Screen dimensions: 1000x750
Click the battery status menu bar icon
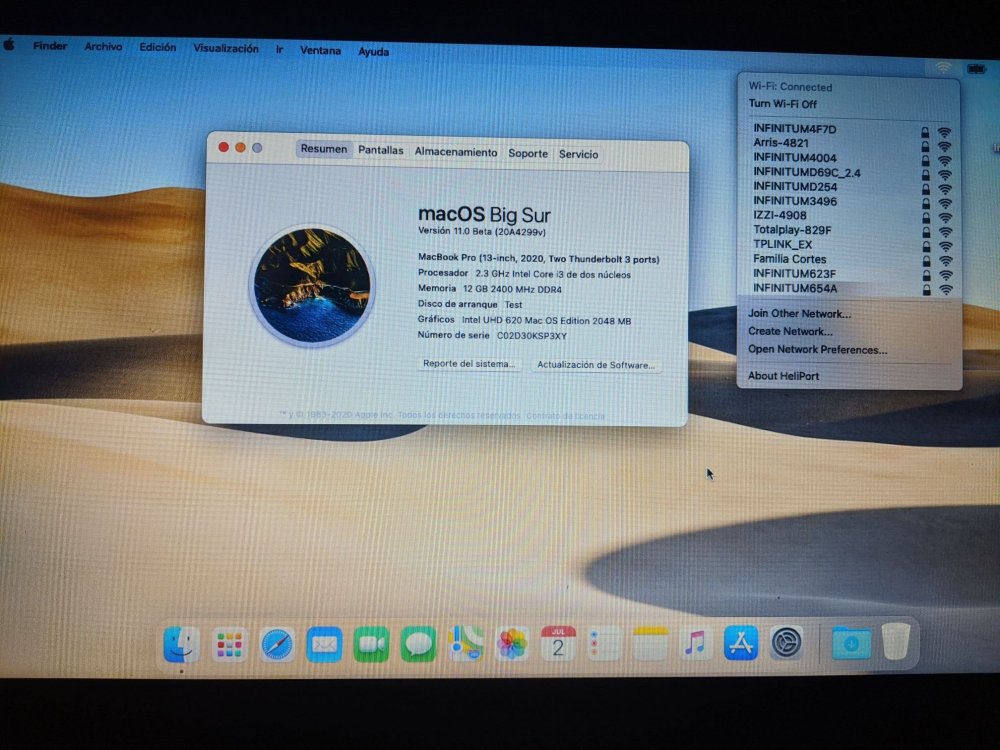tap(976, 68)
